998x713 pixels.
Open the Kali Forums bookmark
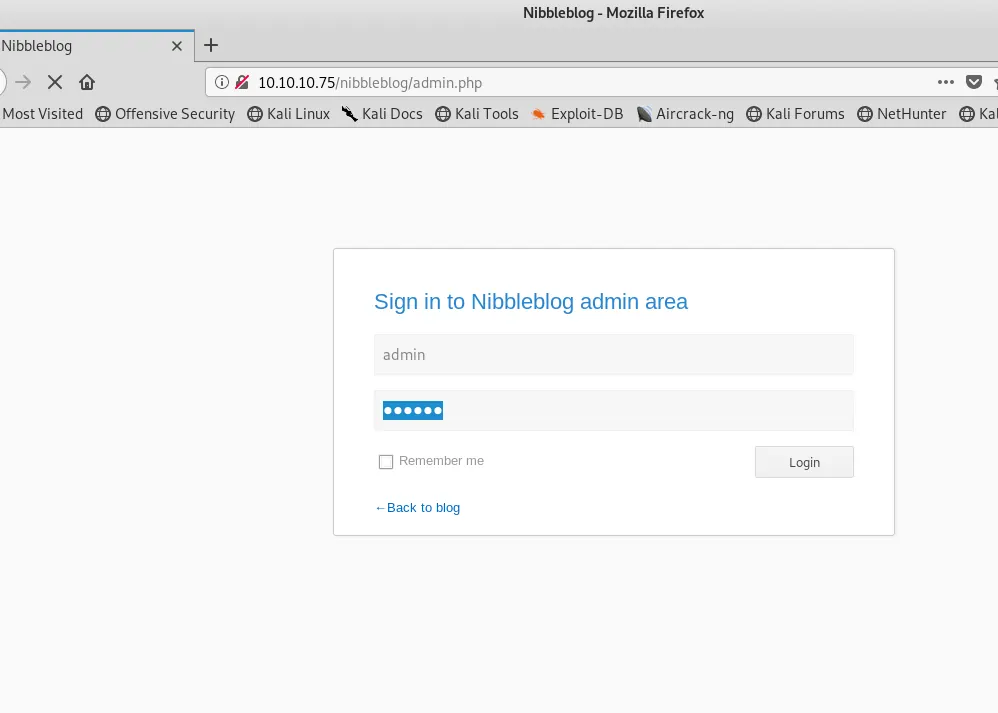pyautogui.click(x=796, y=114)
